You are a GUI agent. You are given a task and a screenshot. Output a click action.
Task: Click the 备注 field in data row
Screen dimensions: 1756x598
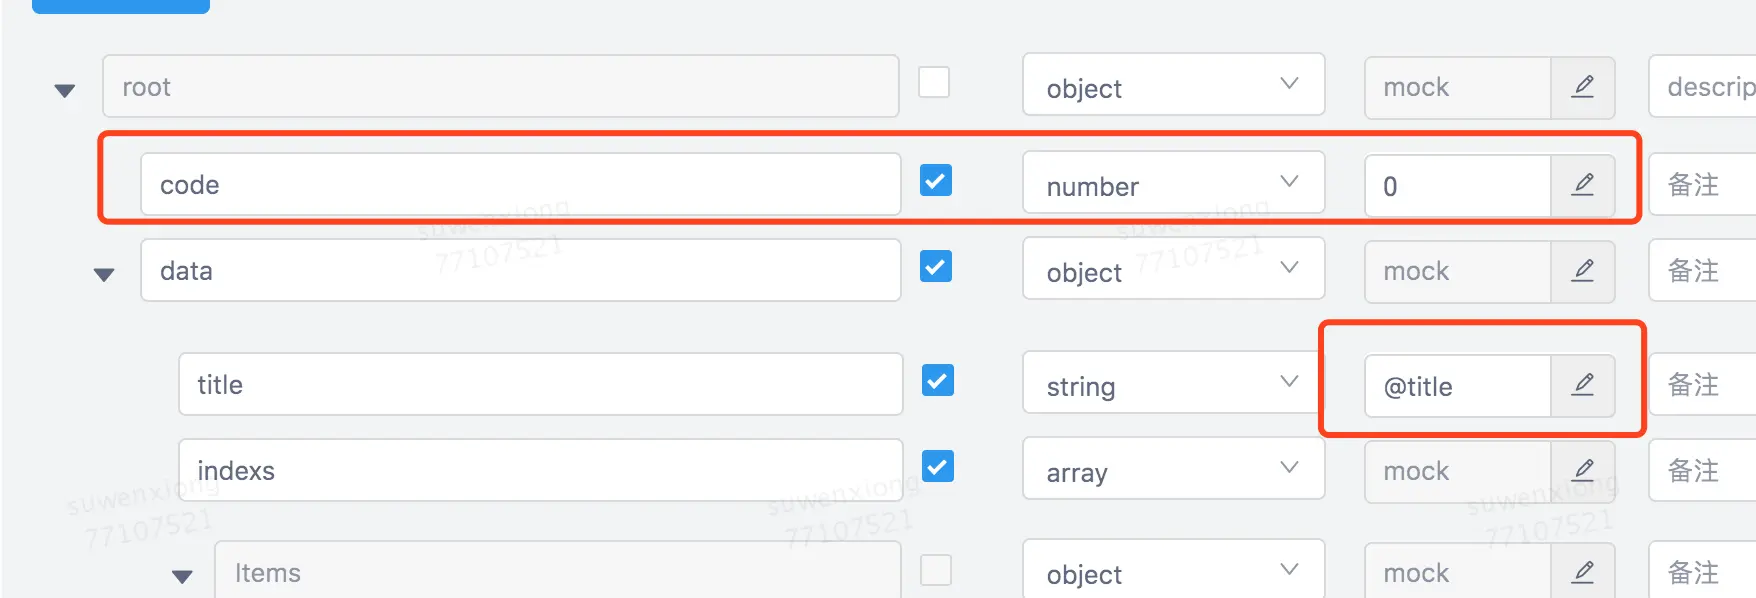coord(1702,271)
